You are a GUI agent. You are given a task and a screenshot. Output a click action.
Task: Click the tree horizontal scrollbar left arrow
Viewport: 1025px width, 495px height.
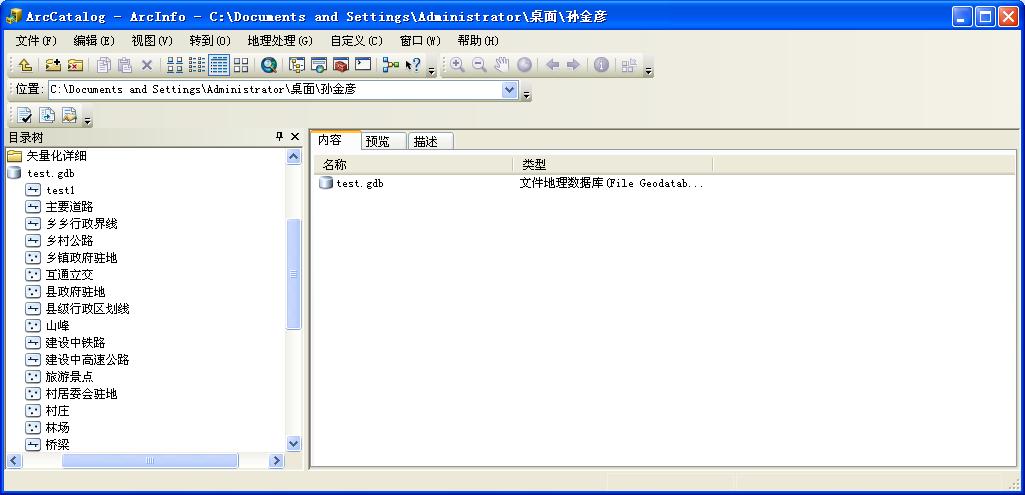click(14, 460)
